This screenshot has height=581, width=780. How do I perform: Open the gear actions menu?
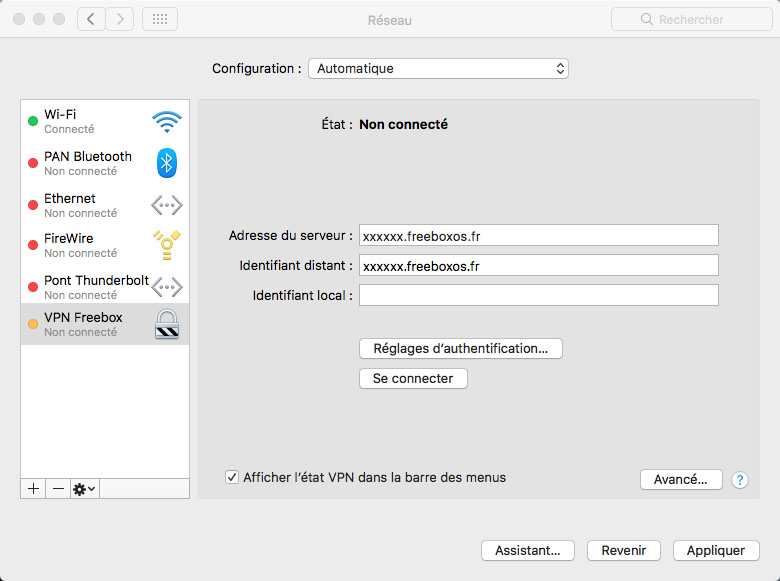pos(84,488)
